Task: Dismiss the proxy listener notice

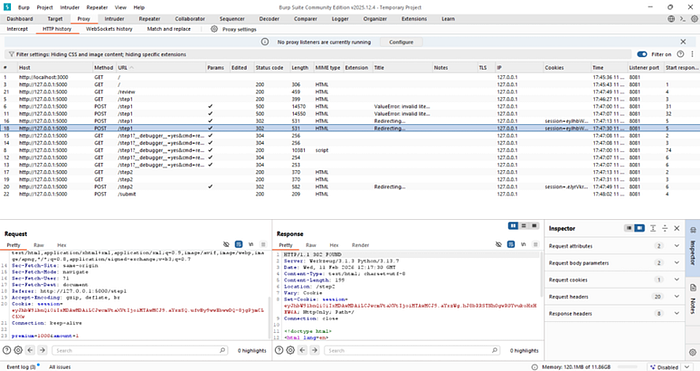Action: pyautogui.click(x=683, y=42)
